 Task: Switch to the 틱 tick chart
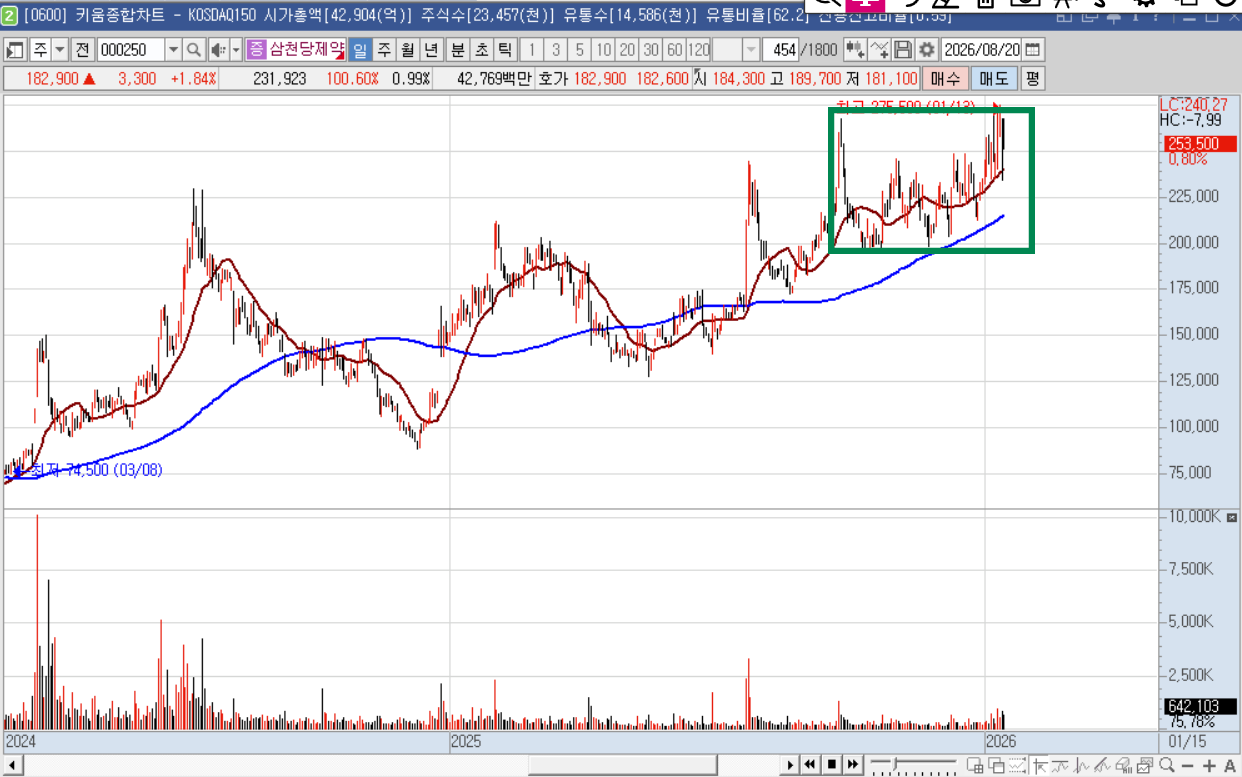(x=505, y=50)
